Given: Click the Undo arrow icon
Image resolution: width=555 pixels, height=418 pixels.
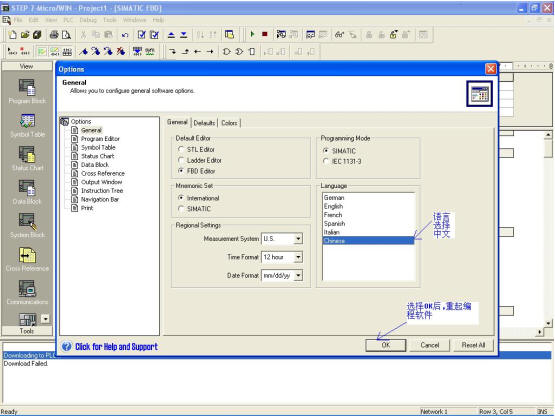Looking at the screenshot, I should [x=125, y=35].
